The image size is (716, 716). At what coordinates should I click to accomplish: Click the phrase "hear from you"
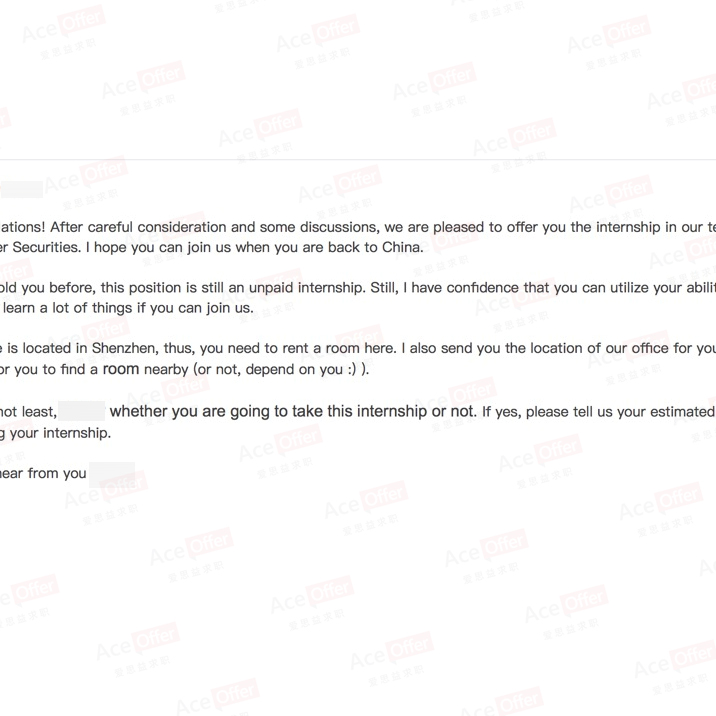point(42,473)
